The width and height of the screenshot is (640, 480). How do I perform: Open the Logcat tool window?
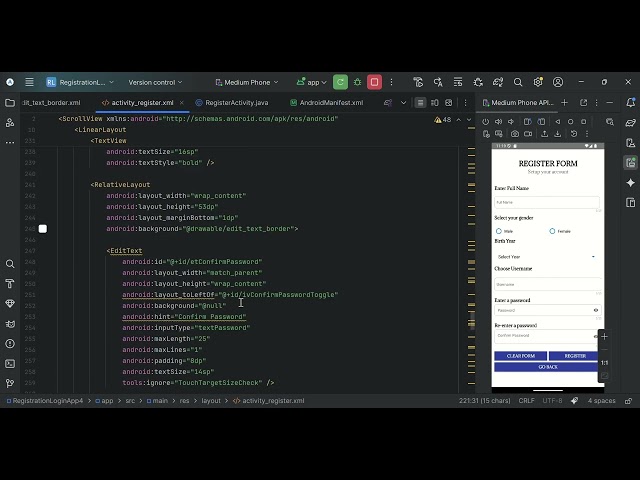tap(10, 324)
